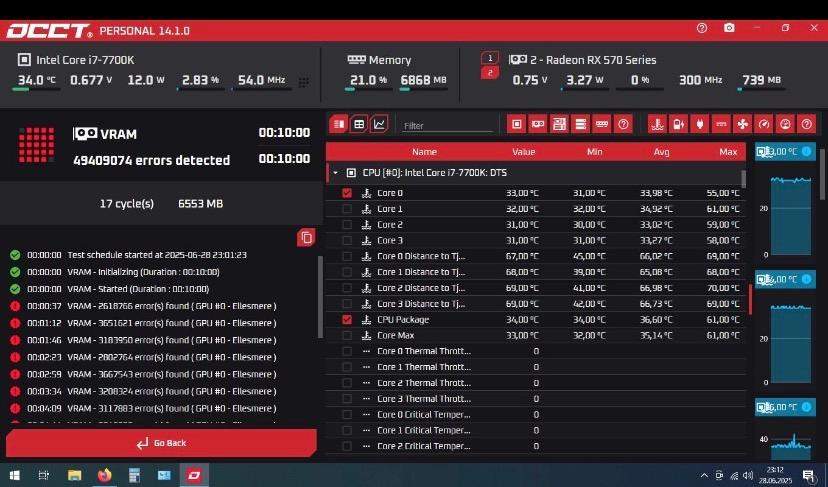Image resolution: width=828 pixels, height=487 pixels.
Task: Select GPU 1 in the GPU selector
Action: (x=490, y=58)
